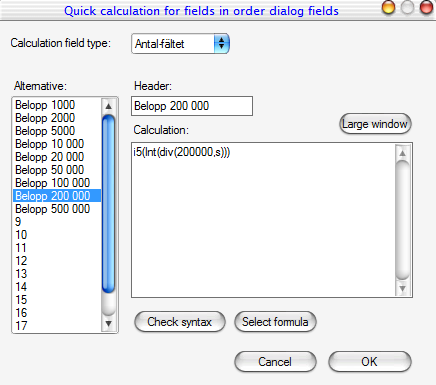
Task: Select Belopp 20 000 in the list
Action: click(x=57, y=157)
